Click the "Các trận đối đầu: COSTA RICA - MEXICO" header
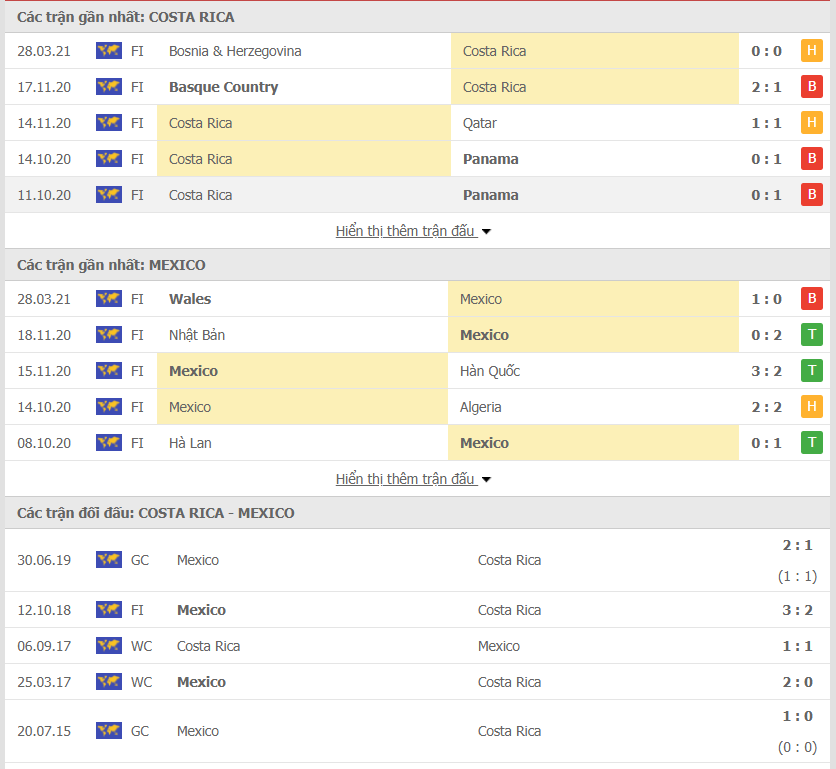Screen dimensions: 836x769 tap(155, 513)
